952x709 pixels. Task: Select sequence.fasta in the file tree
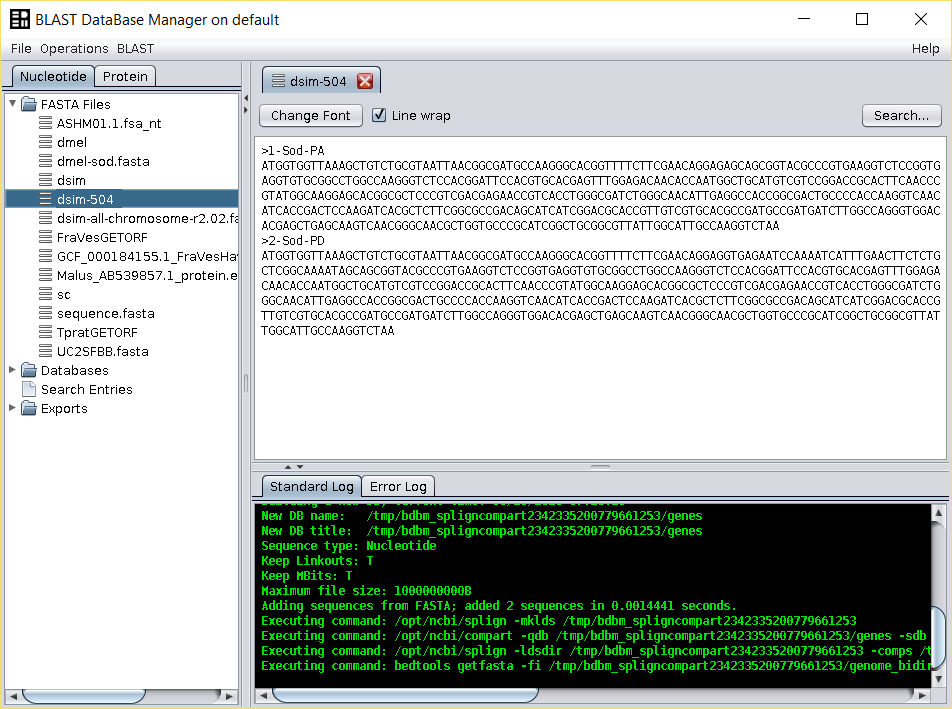(x=105, y=314)
